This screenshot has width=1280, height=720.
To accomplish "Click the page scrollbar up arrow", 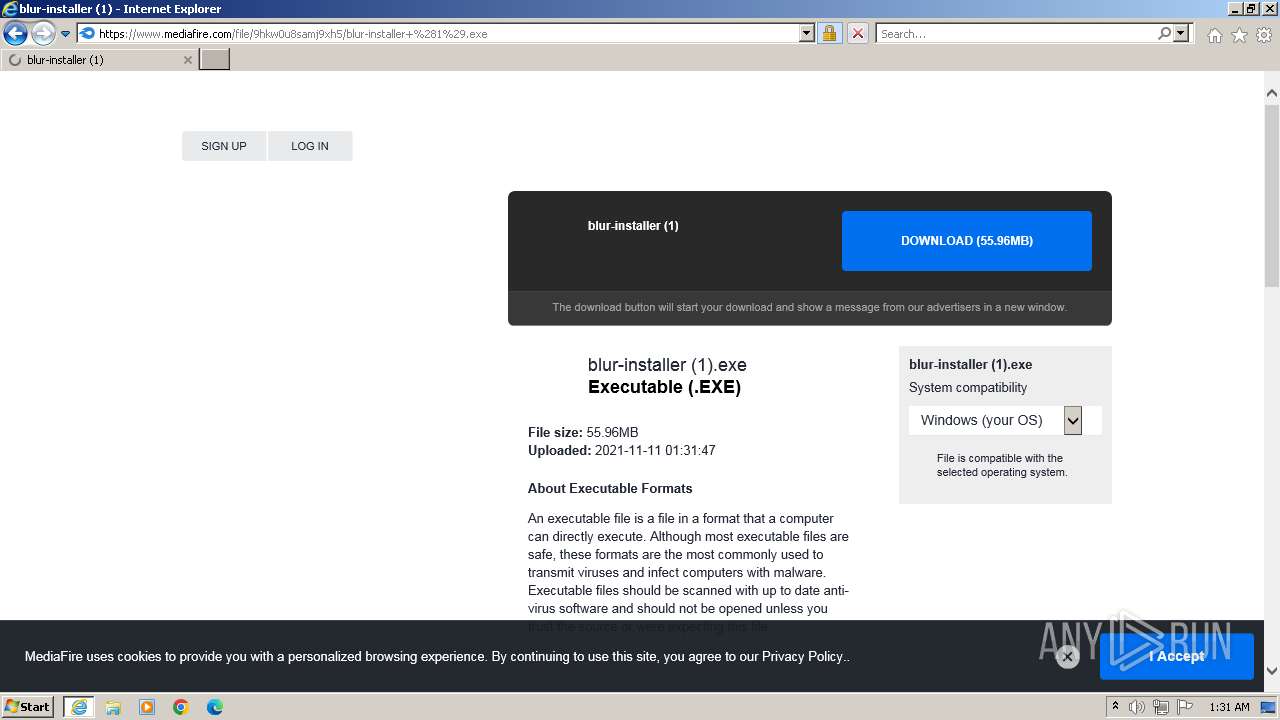I will pos(1272,93).
